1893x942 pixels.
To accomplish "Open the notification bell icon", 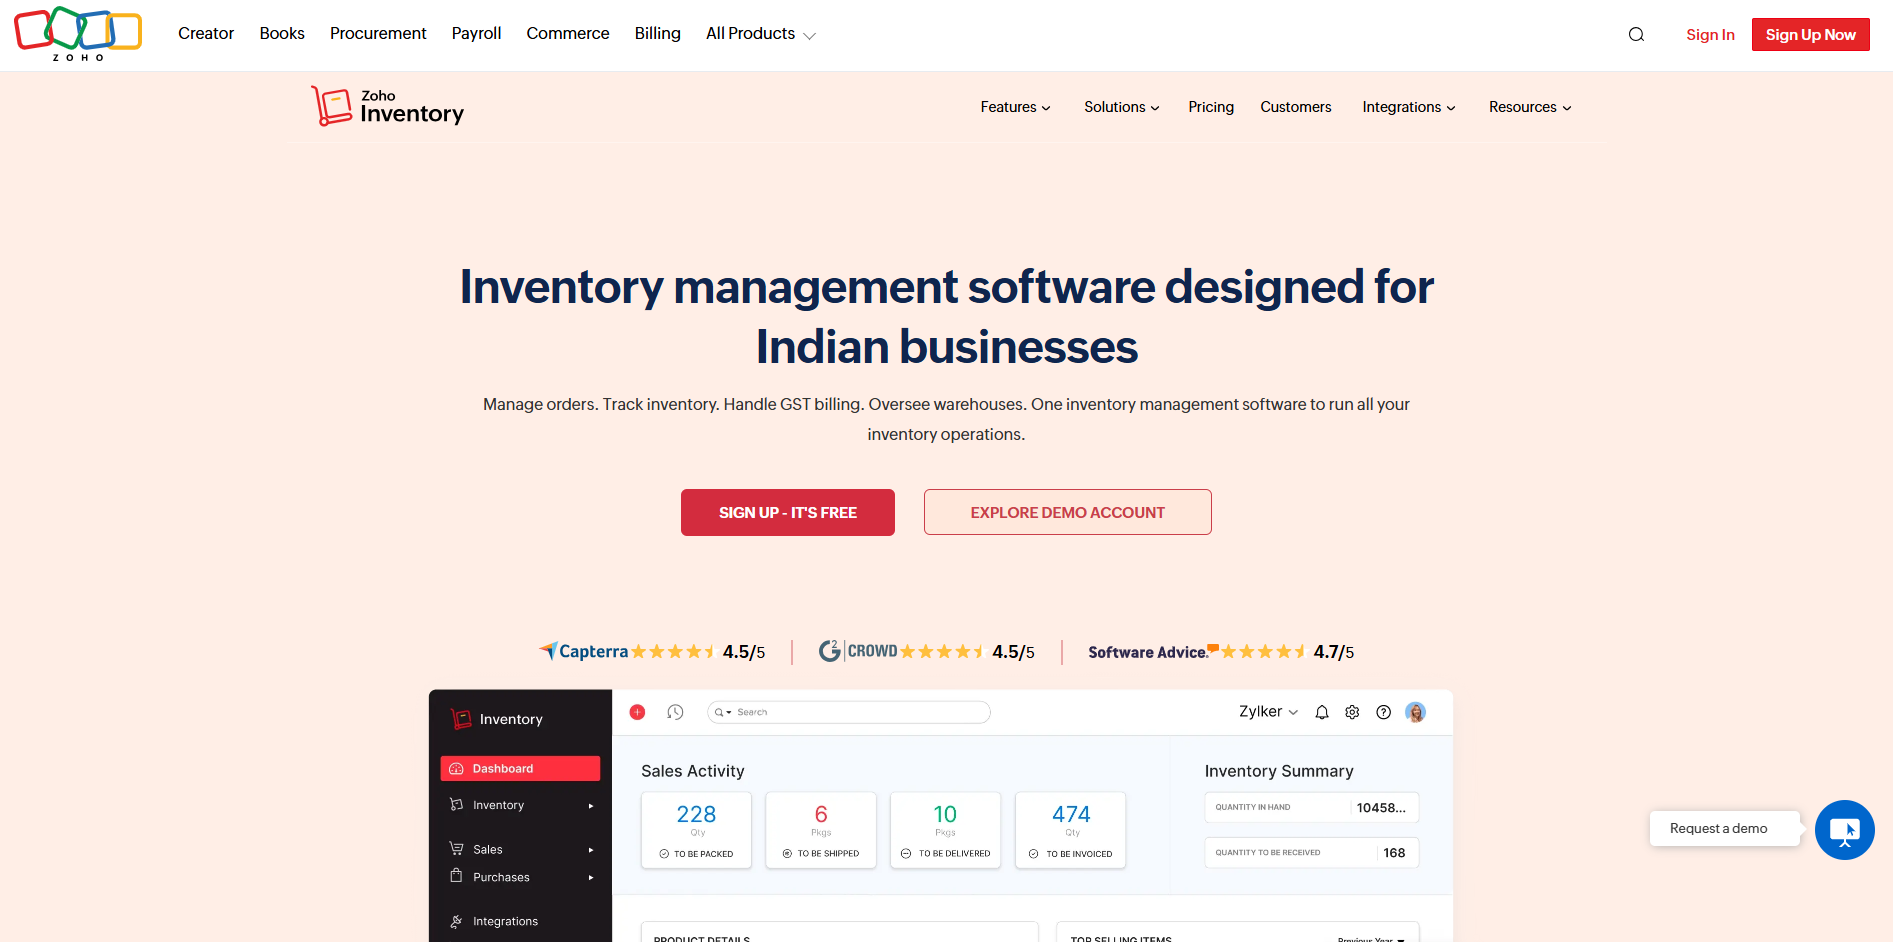I will [x=1321, y=711].
